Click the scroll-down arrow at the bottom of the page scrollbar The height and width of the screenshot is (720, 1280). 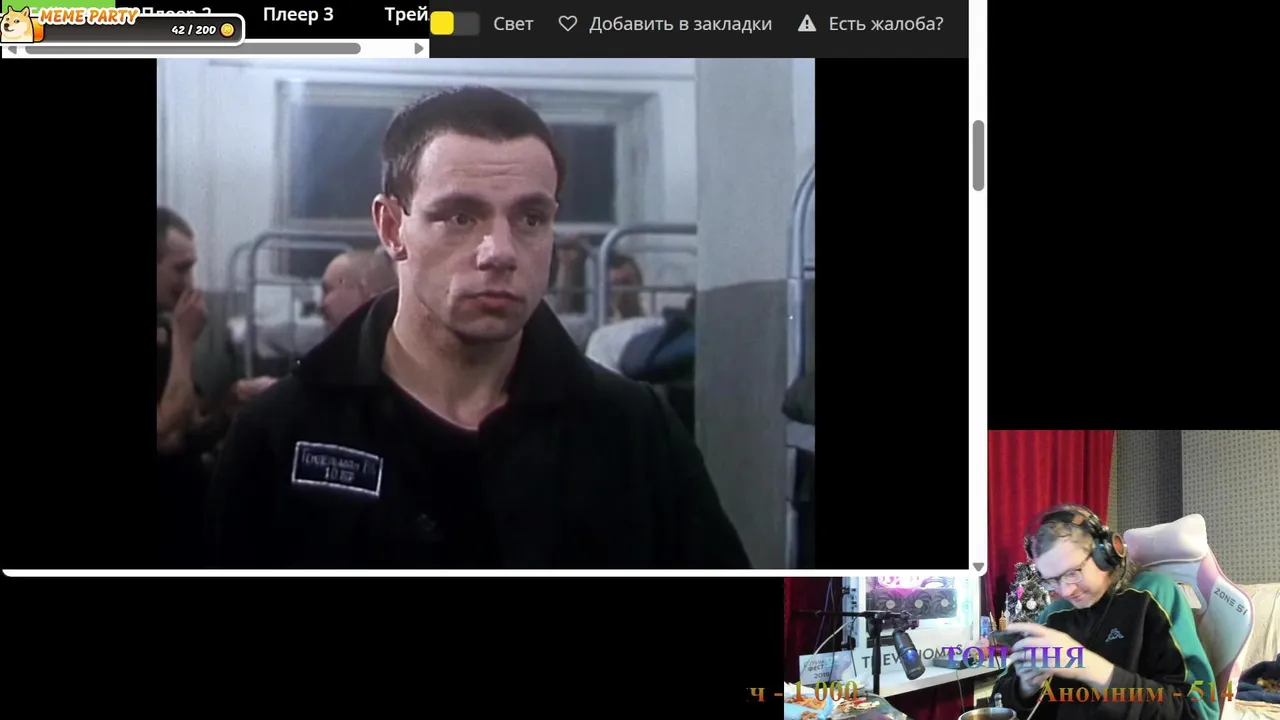[x=978, y=567]
